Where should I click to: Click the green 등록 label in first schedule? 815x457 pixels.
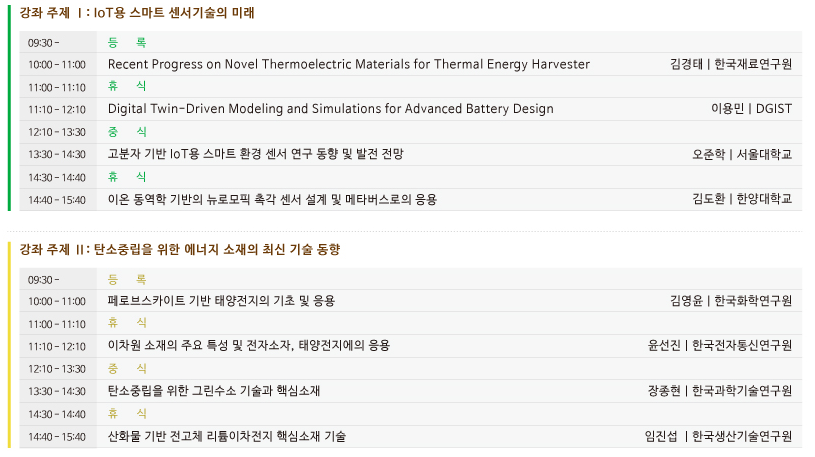127,43
